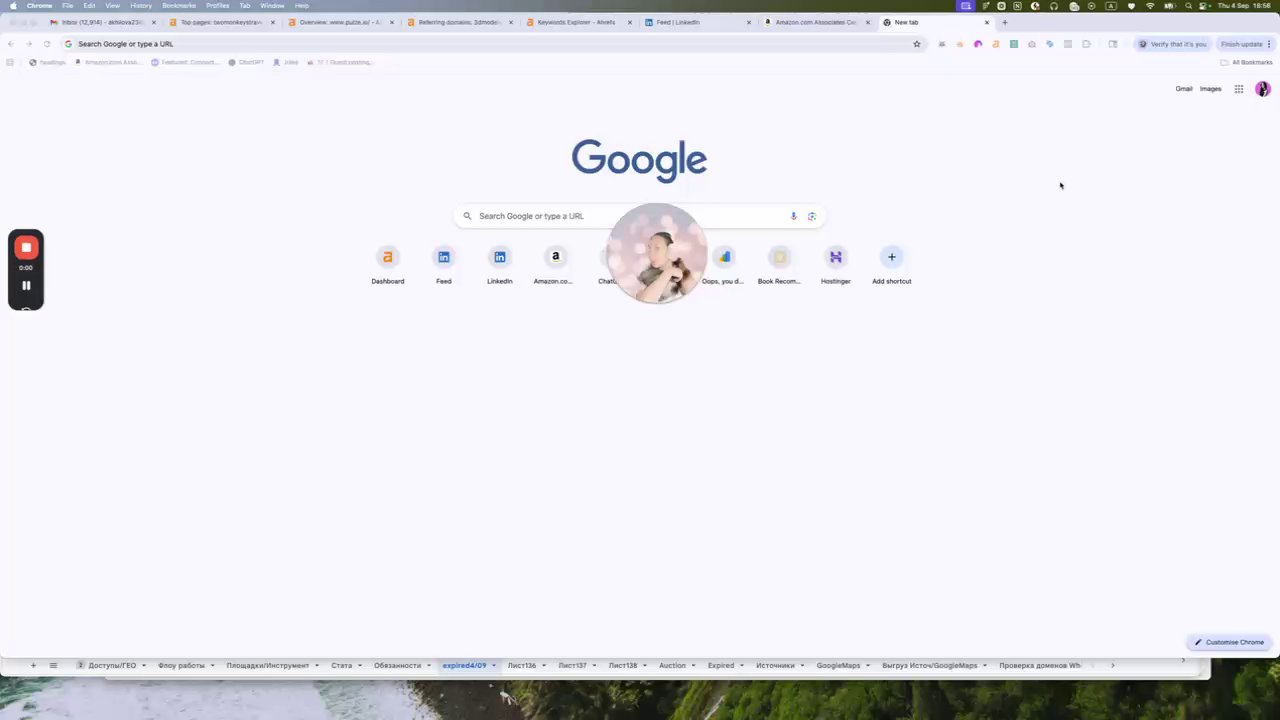1280x720 pixels.
Task: Expand dropdown of Обязанности sheet tab
Action: (x=429, y=665)
